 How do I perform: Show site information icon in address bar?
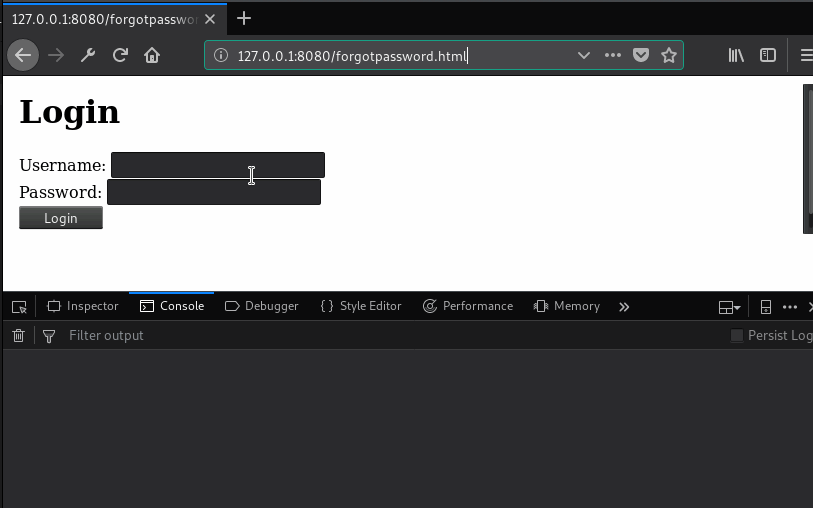click(x=221, y=55)
